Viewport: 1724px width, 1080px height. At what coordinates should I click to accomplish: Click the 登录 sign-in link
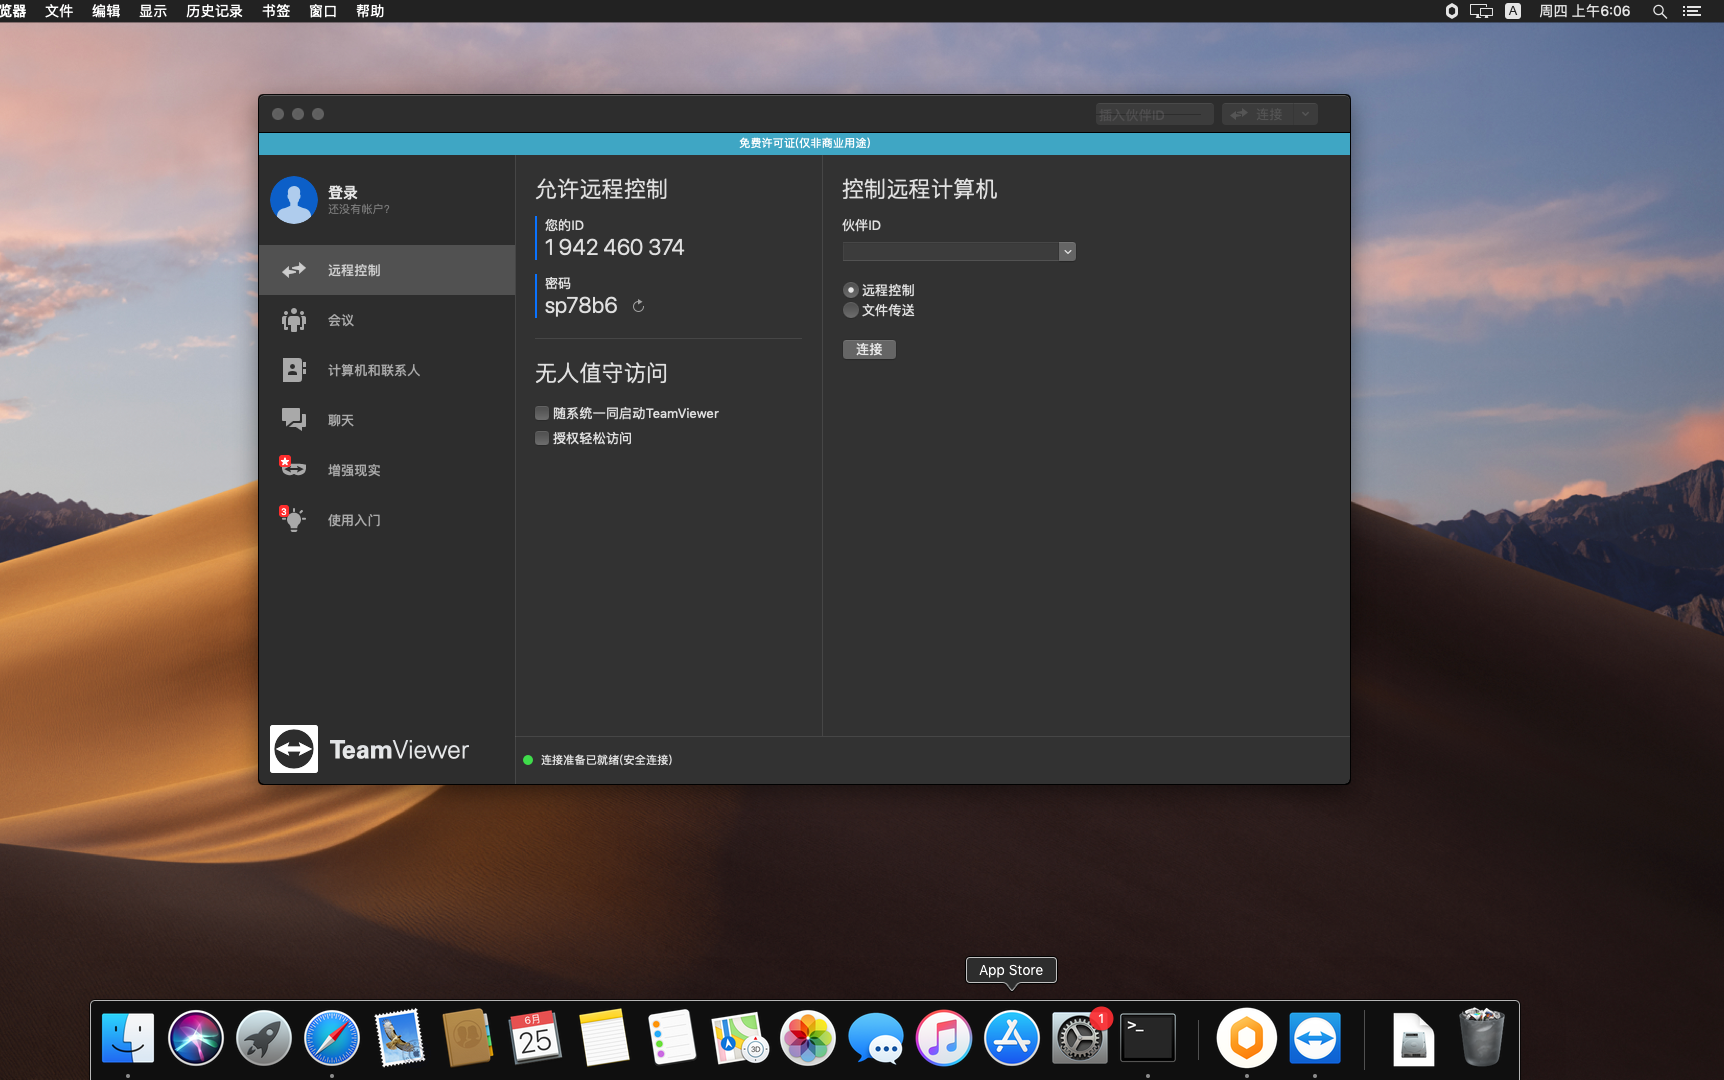pyautogui.click(x=343, y=192)
